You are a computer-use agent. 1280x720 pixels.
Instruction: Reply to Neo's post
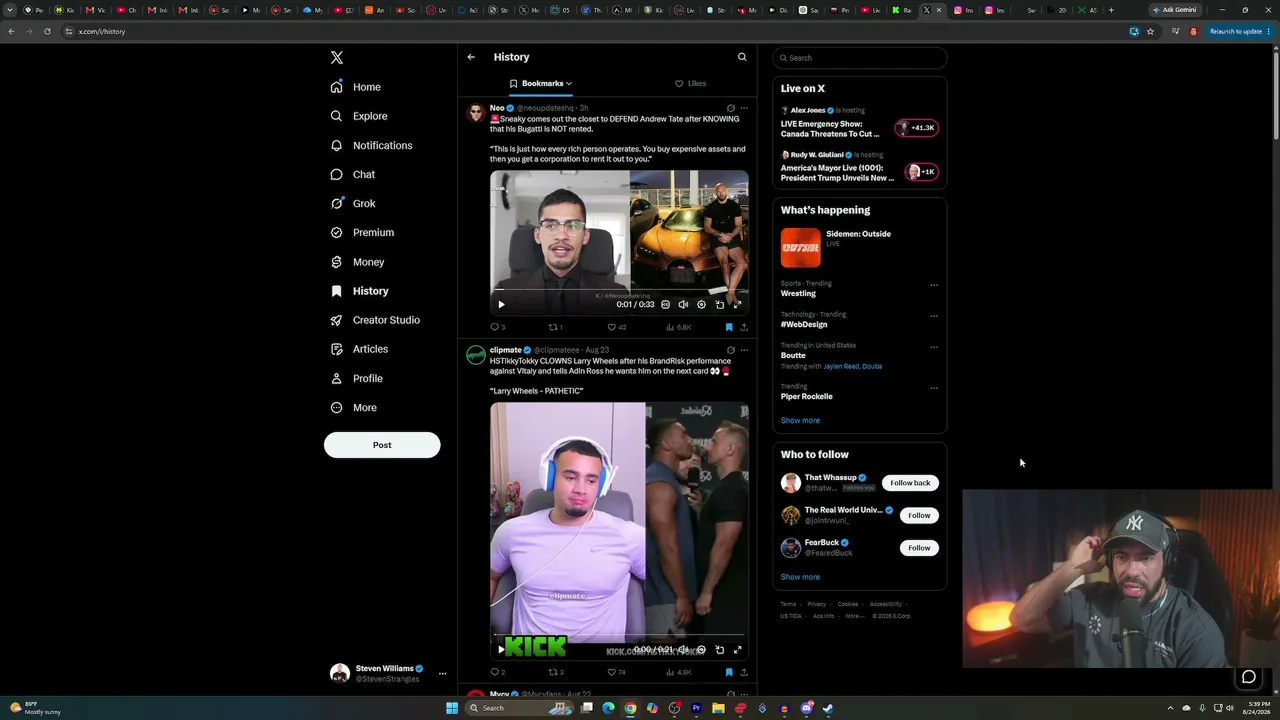coord(497,327)
